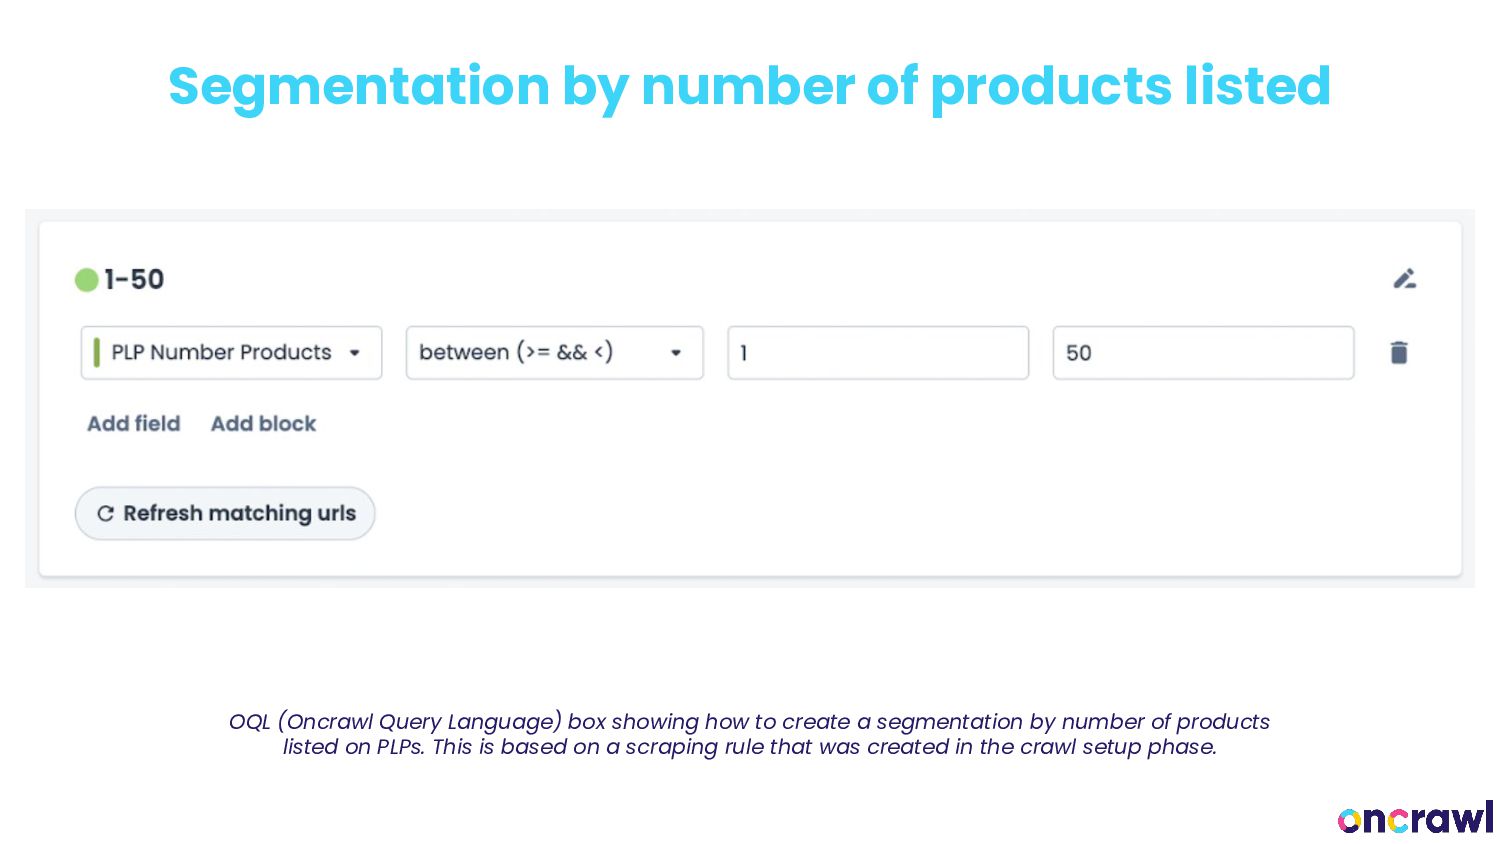This screenshot has width=1500, height=844.
Task: Click the green bar inside PLP field selector
Action: pos(97,353)
